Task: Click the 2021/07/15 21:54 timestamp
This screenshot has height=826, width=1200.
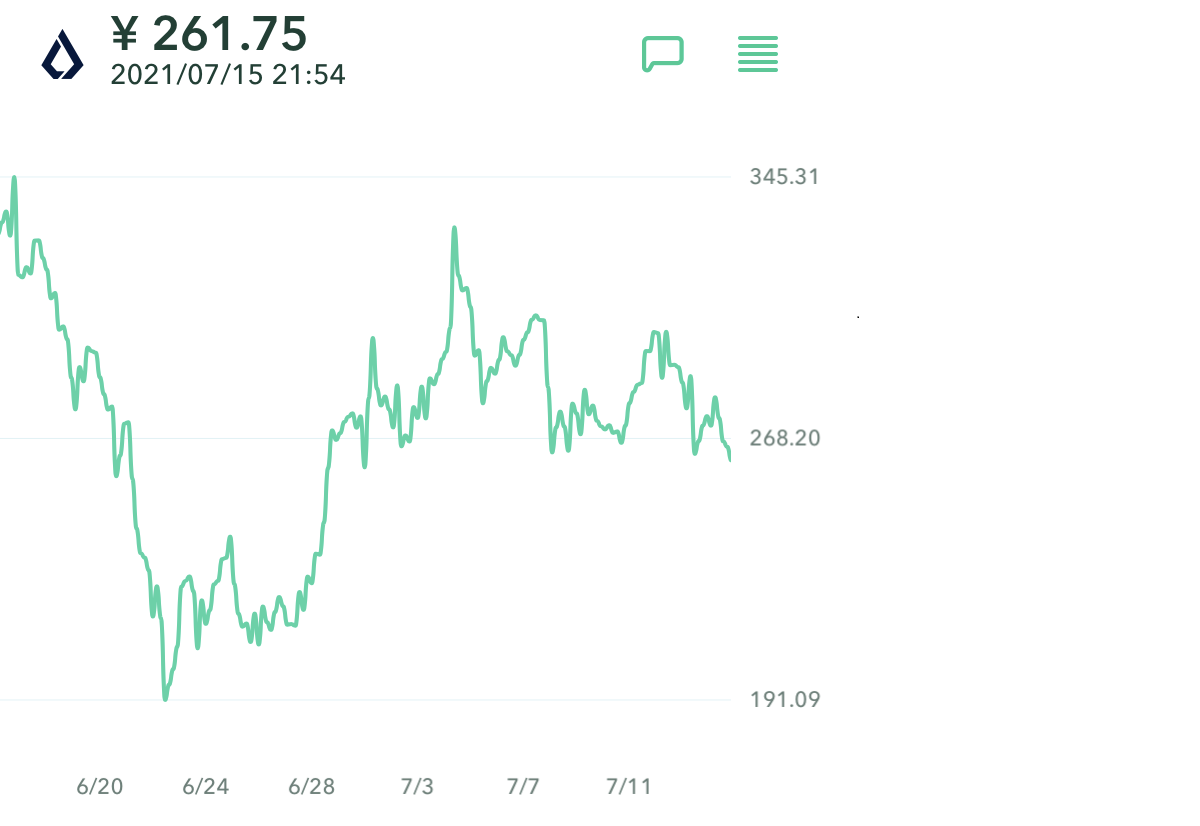Action: [228, 74]
